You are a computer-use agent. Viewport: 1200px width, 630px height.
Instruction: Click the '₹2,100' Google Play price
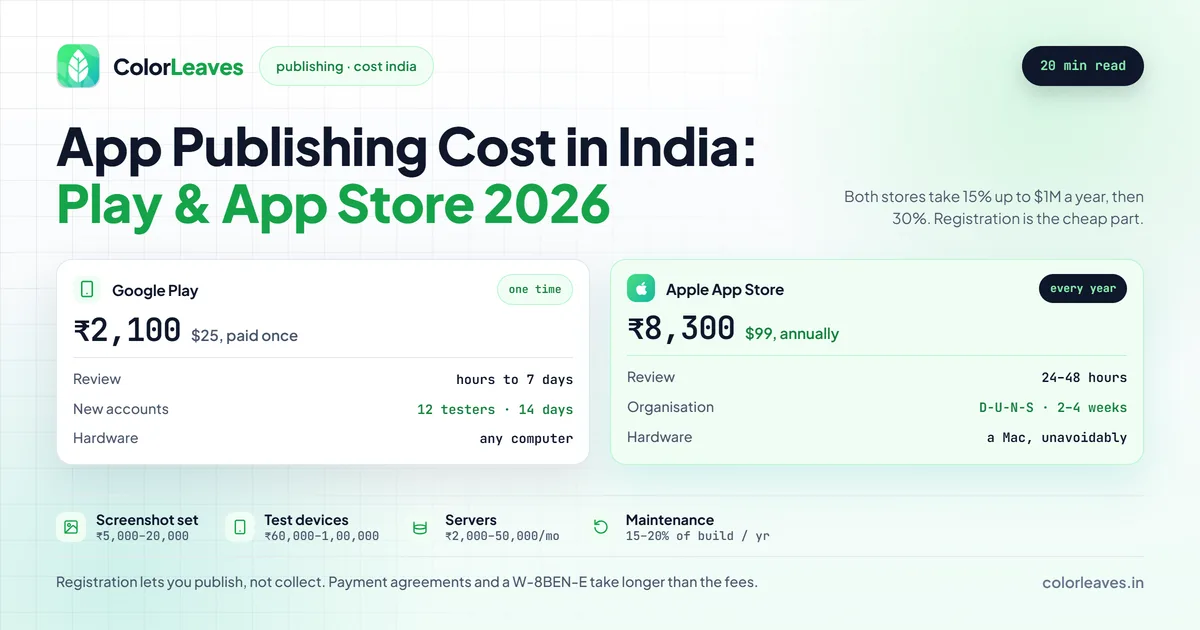coord(127,331)
